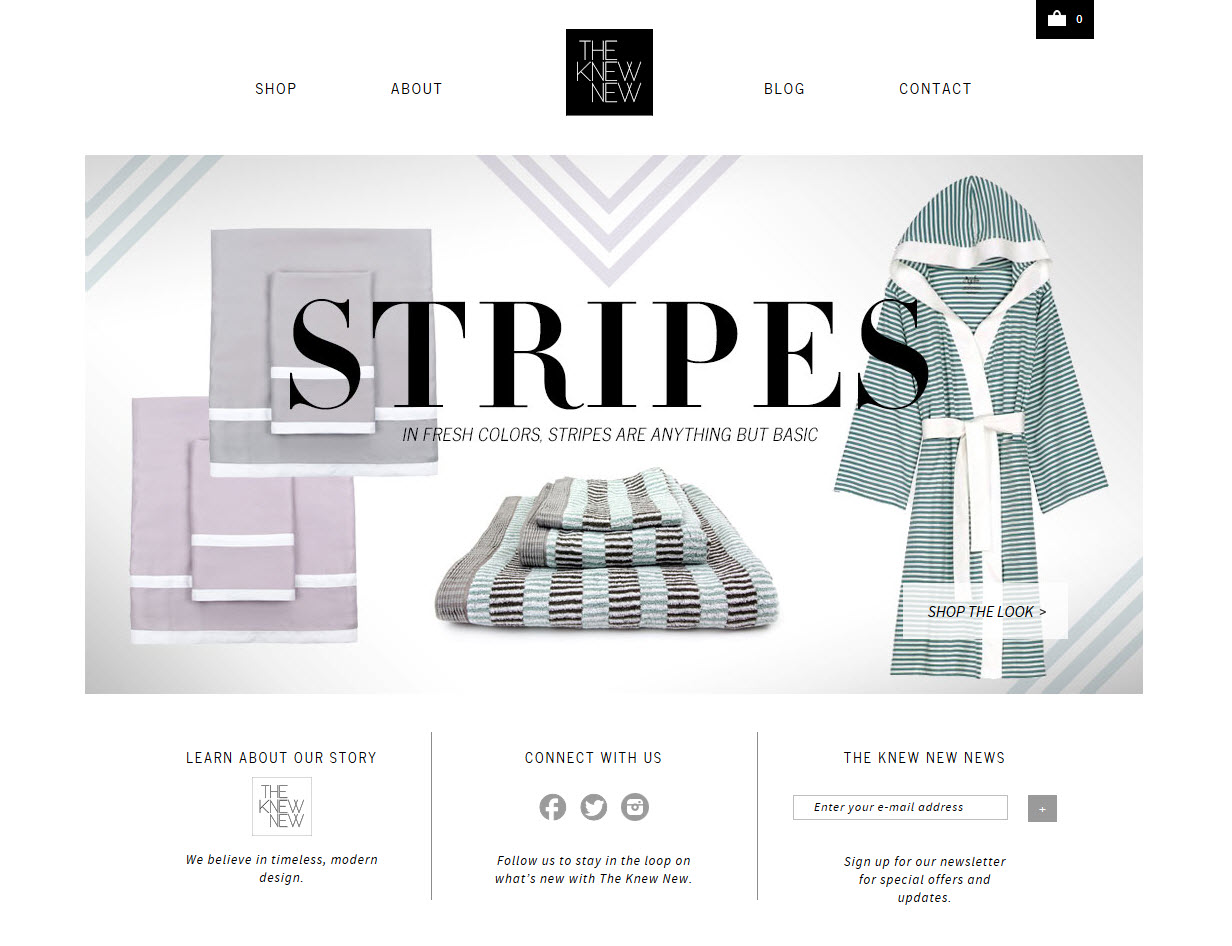Visit the Instagram camera icon
This screenshot has height=946, width=1232.
[635, 807]
